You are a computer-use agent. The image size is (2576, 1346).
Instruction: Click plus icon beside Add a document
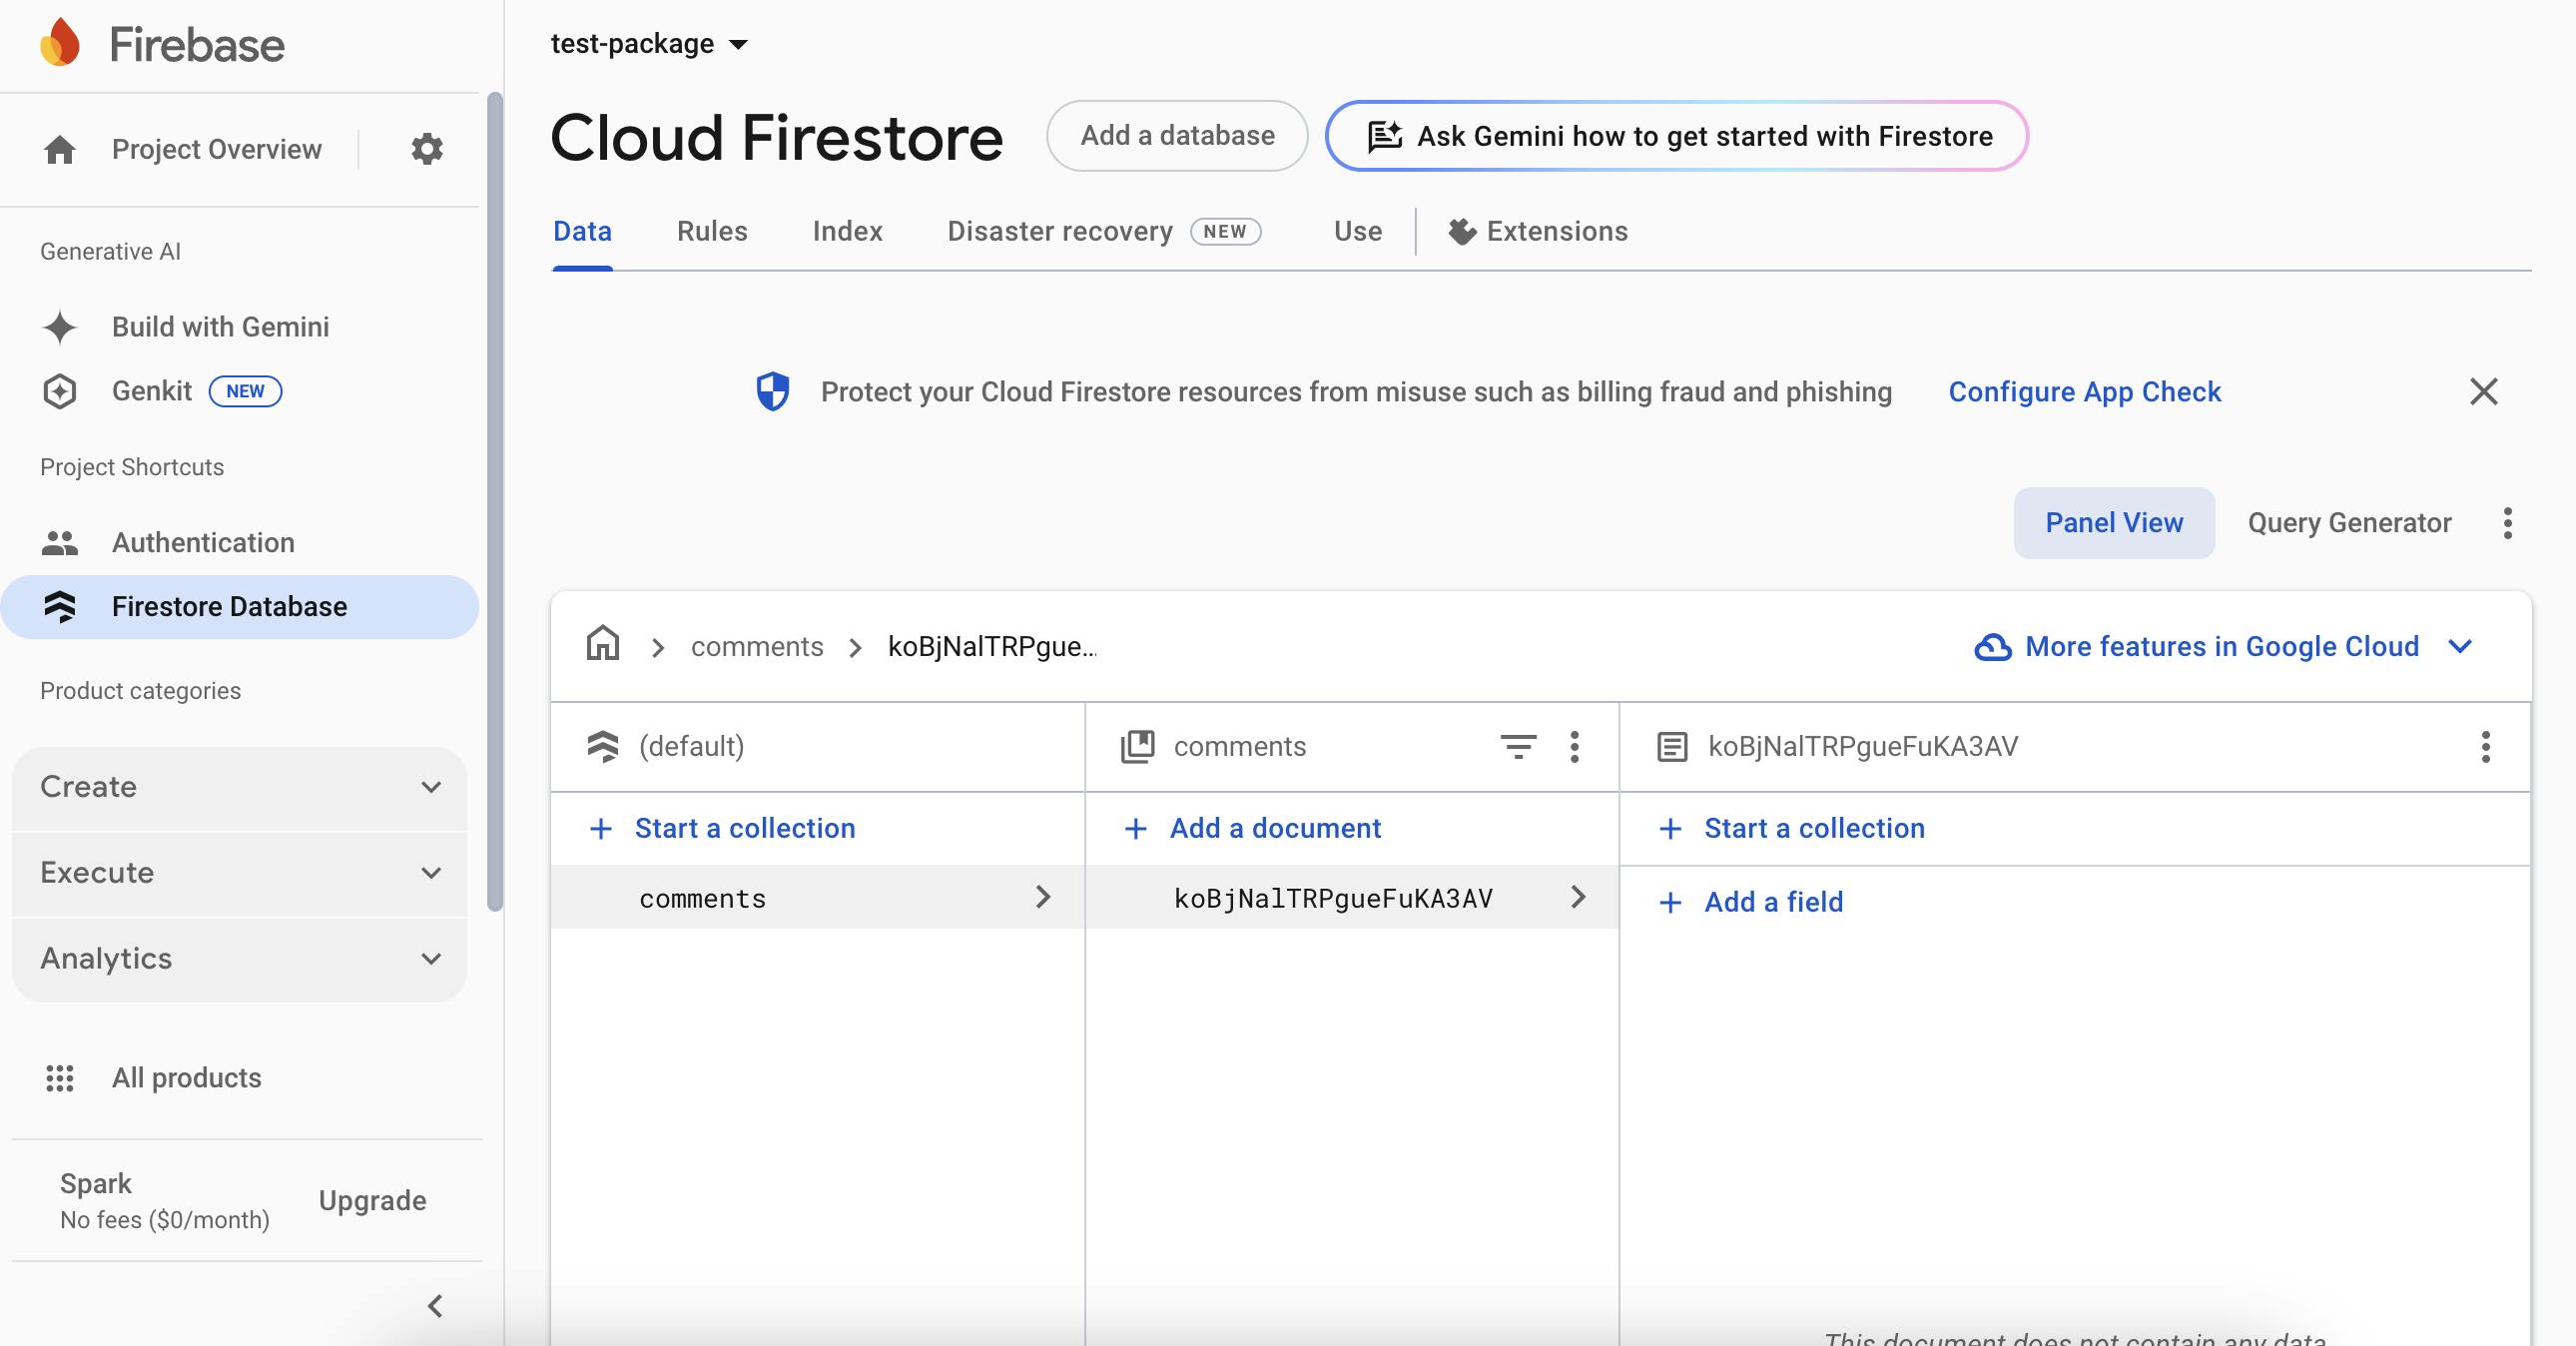click(1135, 828)
